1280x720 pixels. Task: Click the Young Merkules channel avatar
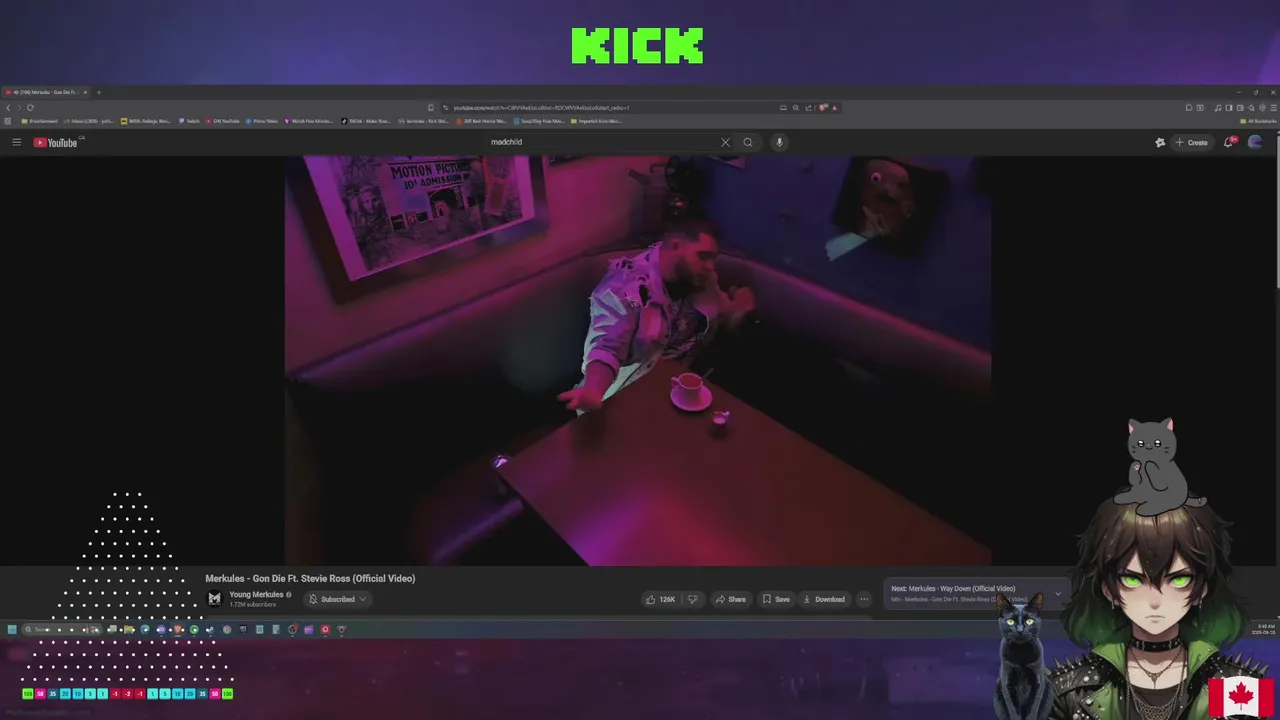[214, 599]
